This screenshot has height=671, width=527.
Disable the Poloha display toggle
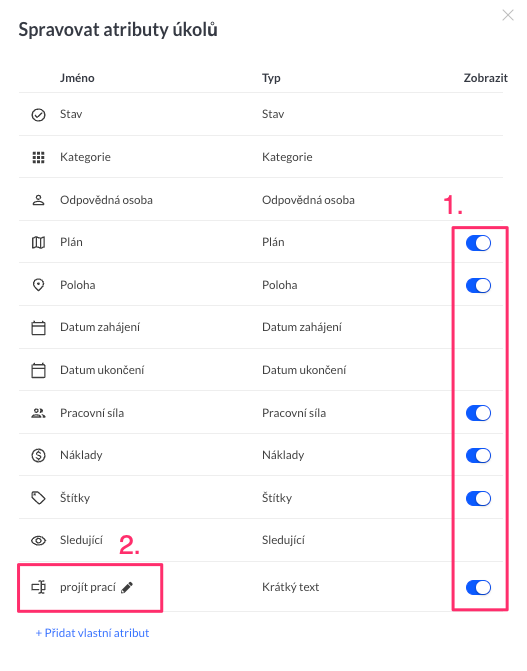point(478,285)
